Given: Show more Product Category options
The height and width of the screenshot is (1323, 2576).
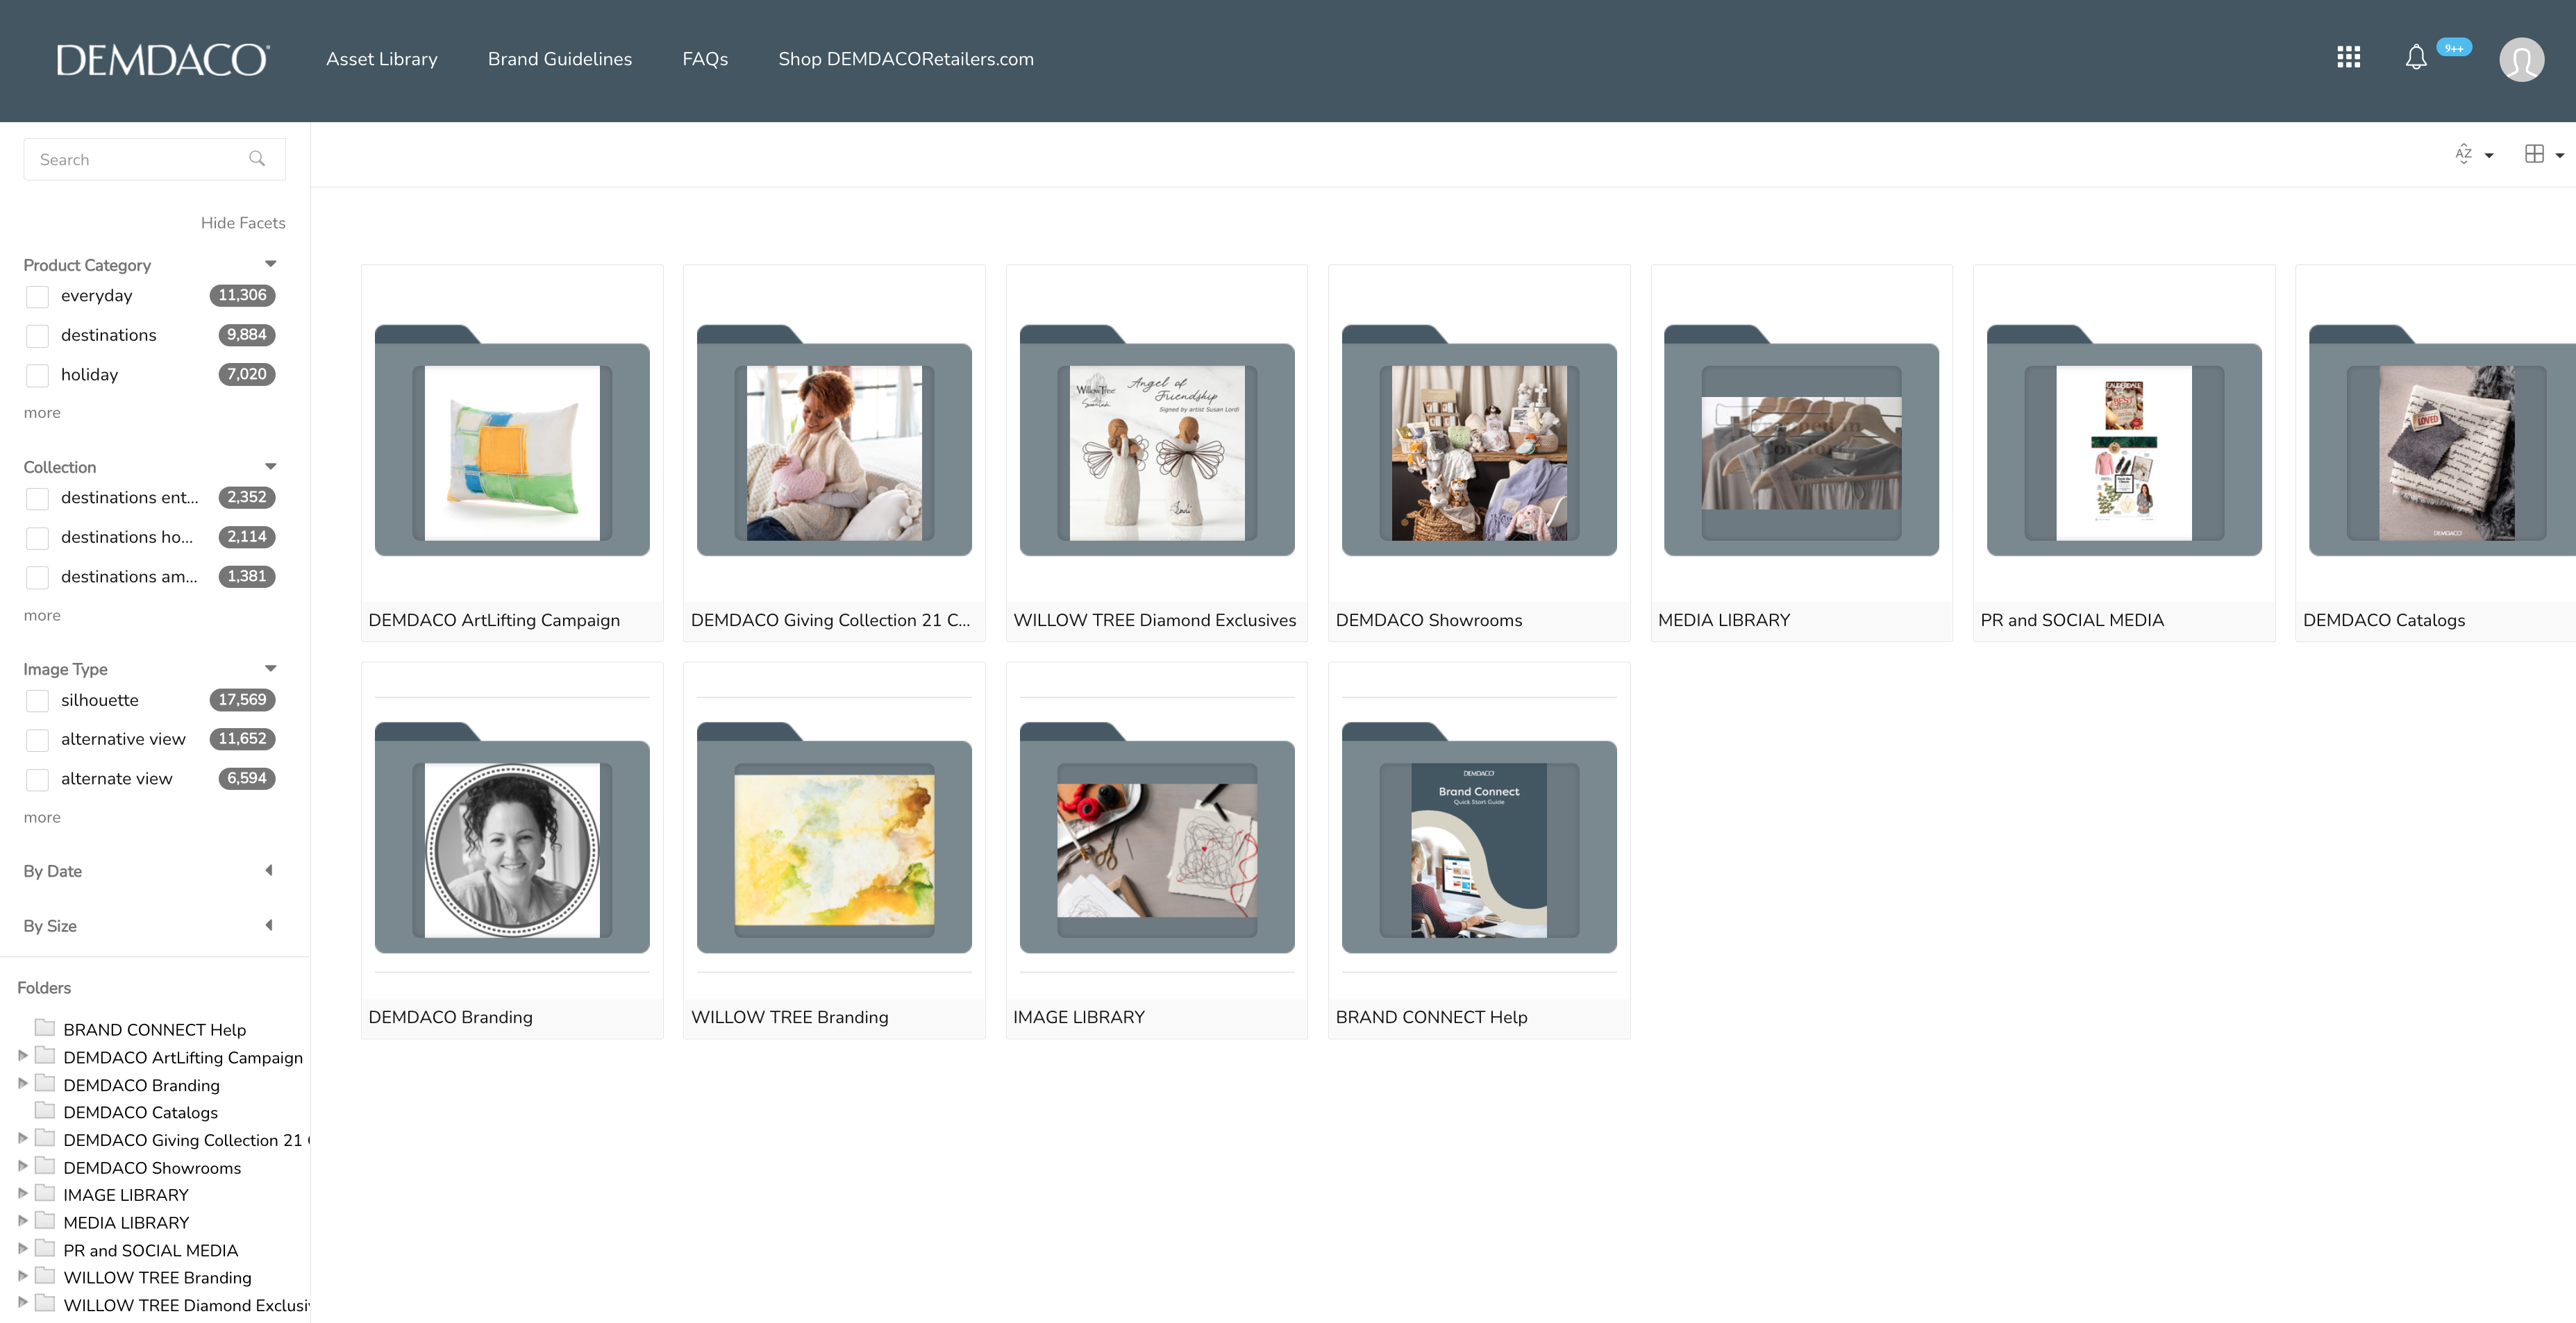Looking at the screenshot, I should coord(42,413).
